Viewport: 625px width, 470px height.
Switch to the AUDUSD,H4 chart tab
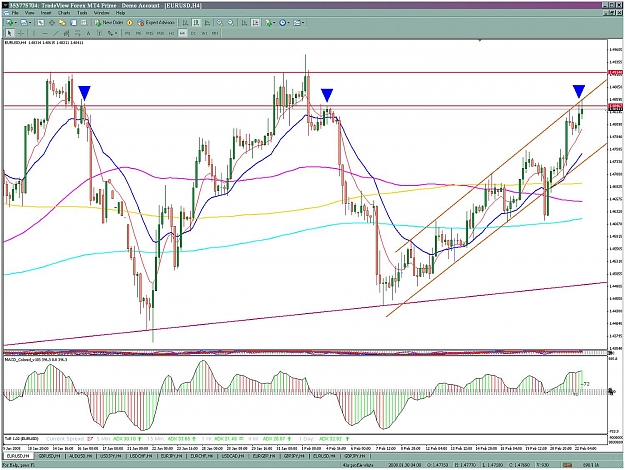(x=81, y=456)
